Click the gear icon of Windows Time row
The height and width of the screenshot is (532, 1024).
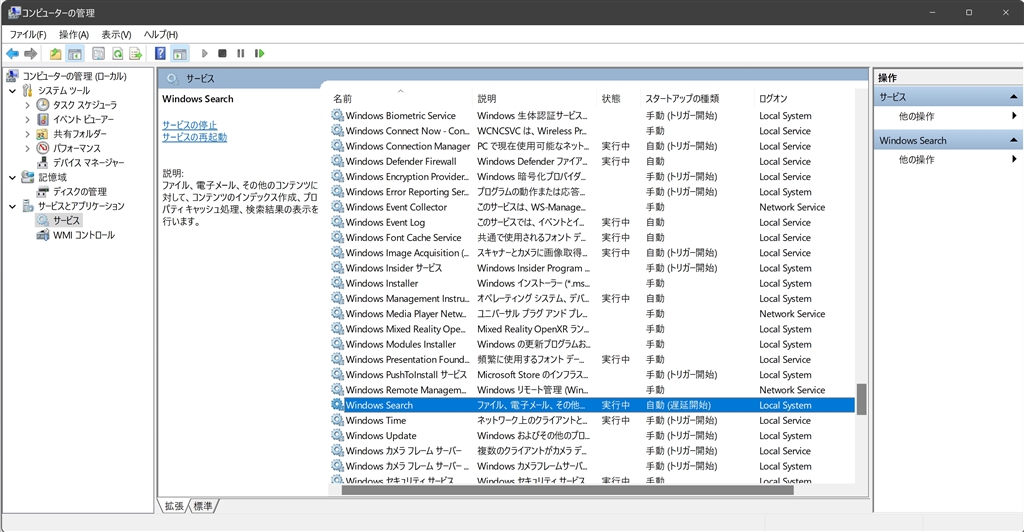click(x=337, y=420)
